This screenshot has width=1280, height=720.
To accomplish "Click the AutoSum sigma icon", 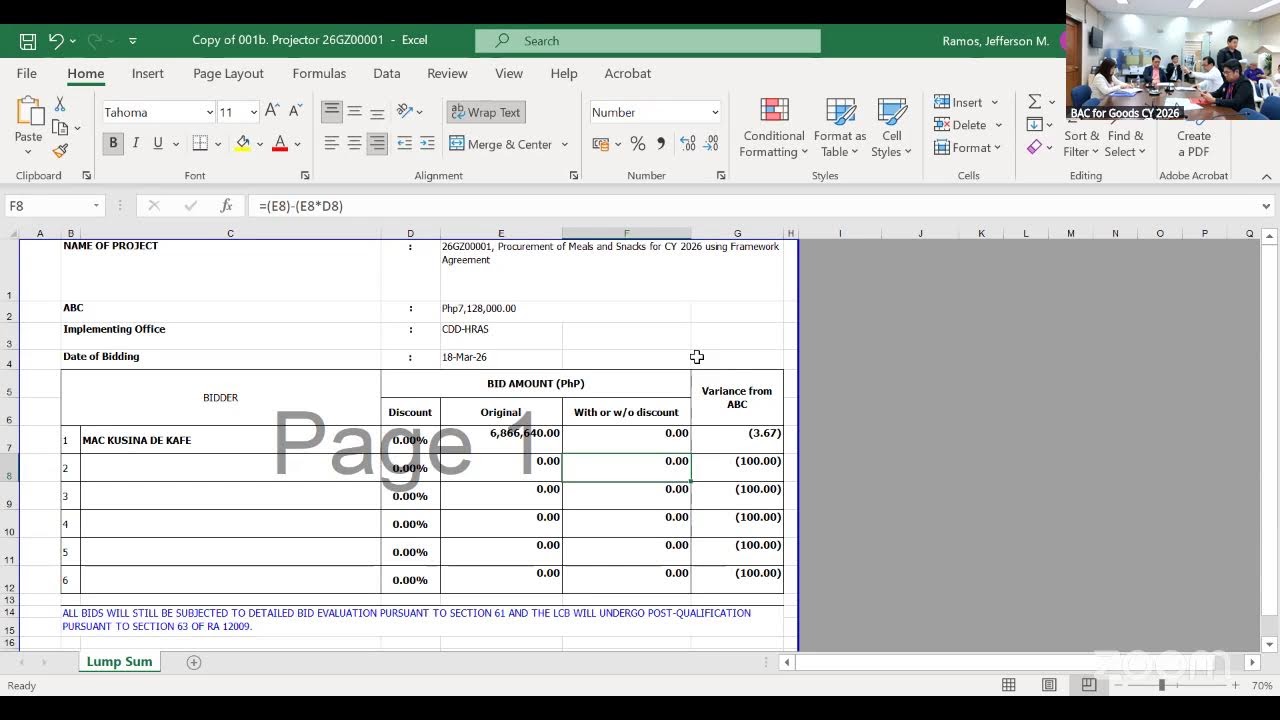I will (x=1035, y=102).
